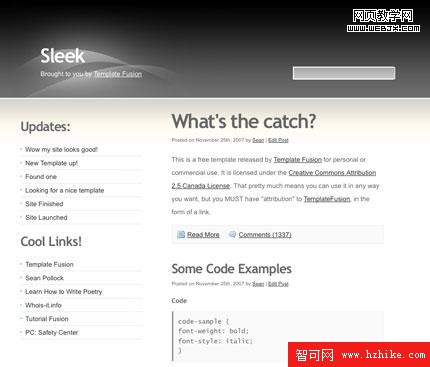Click the Read More link

(203, 235)
